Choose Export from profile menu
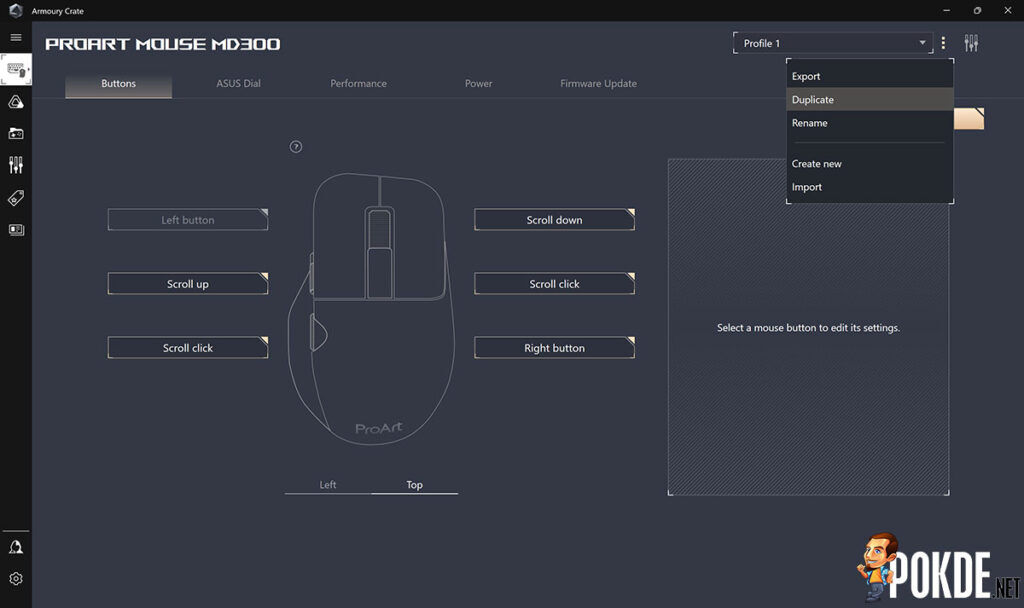Screen dimensions: 1024x608 (870, 76)
